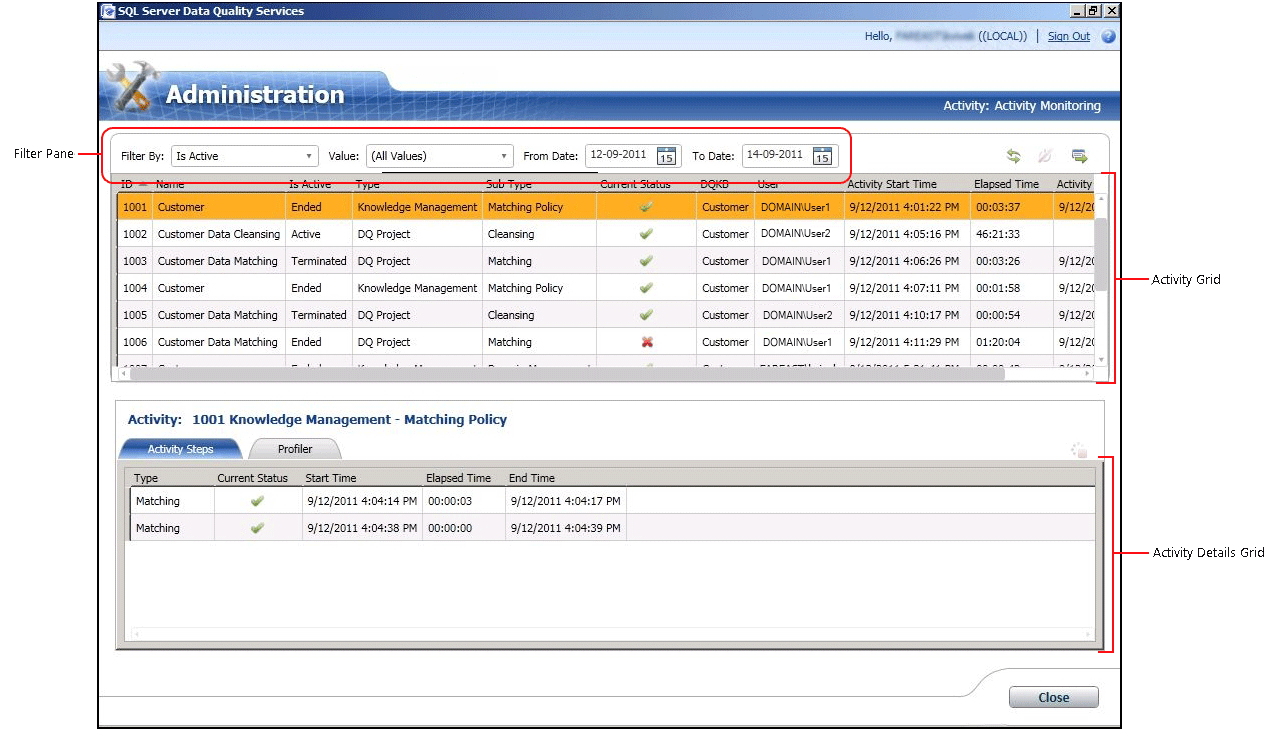Open the Export activities icon
Viewport: 1265px width, 730px height.
pos(1078,156)
